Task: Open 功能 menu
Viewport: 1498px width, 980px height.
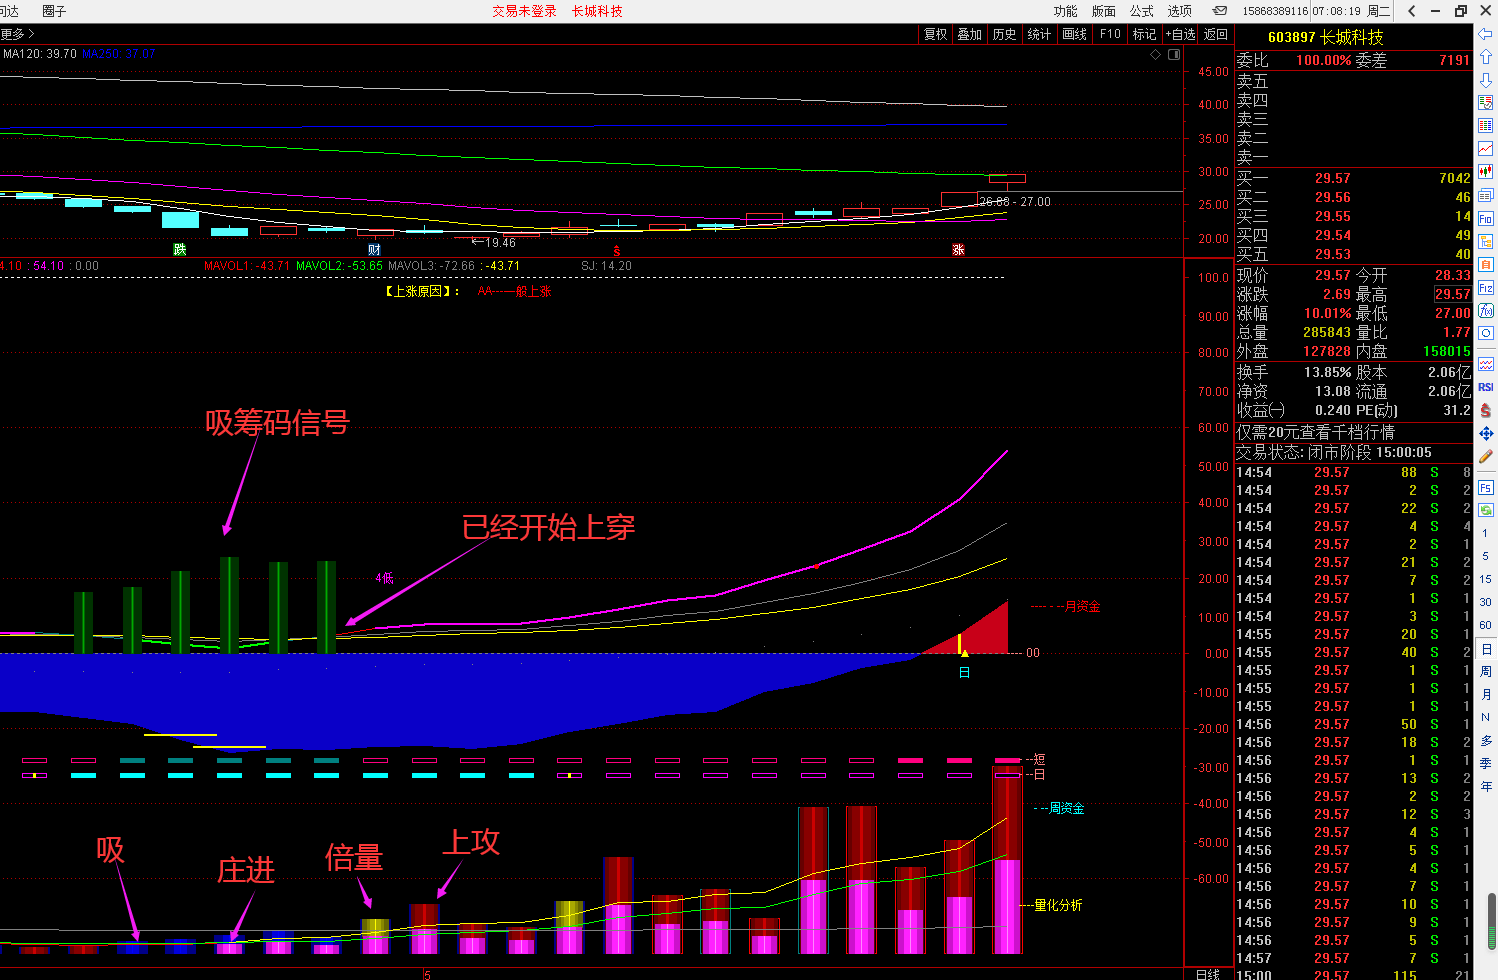Action: 1066,11
